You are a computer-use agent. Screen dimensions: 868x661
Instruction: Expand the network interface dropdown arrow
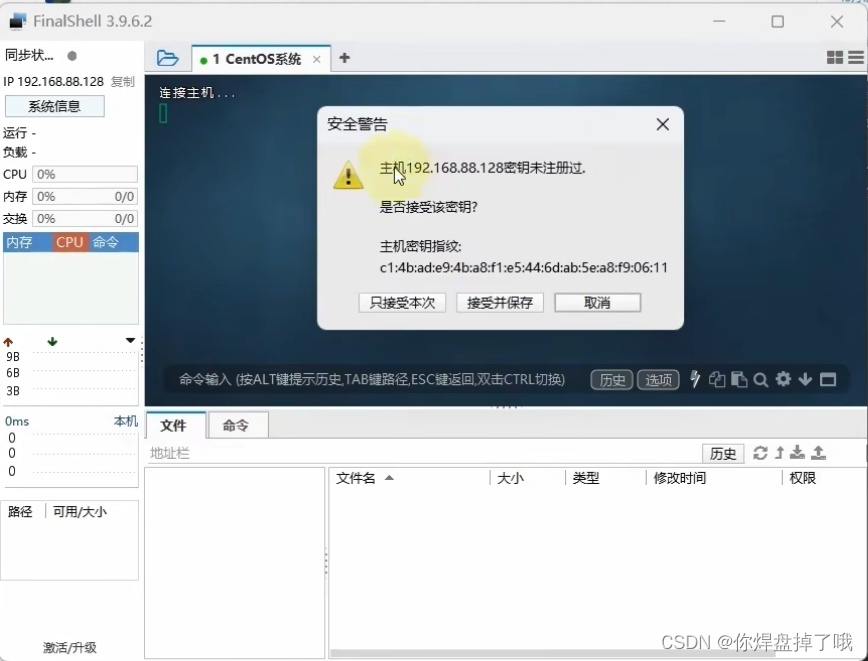tap(130, 340)
